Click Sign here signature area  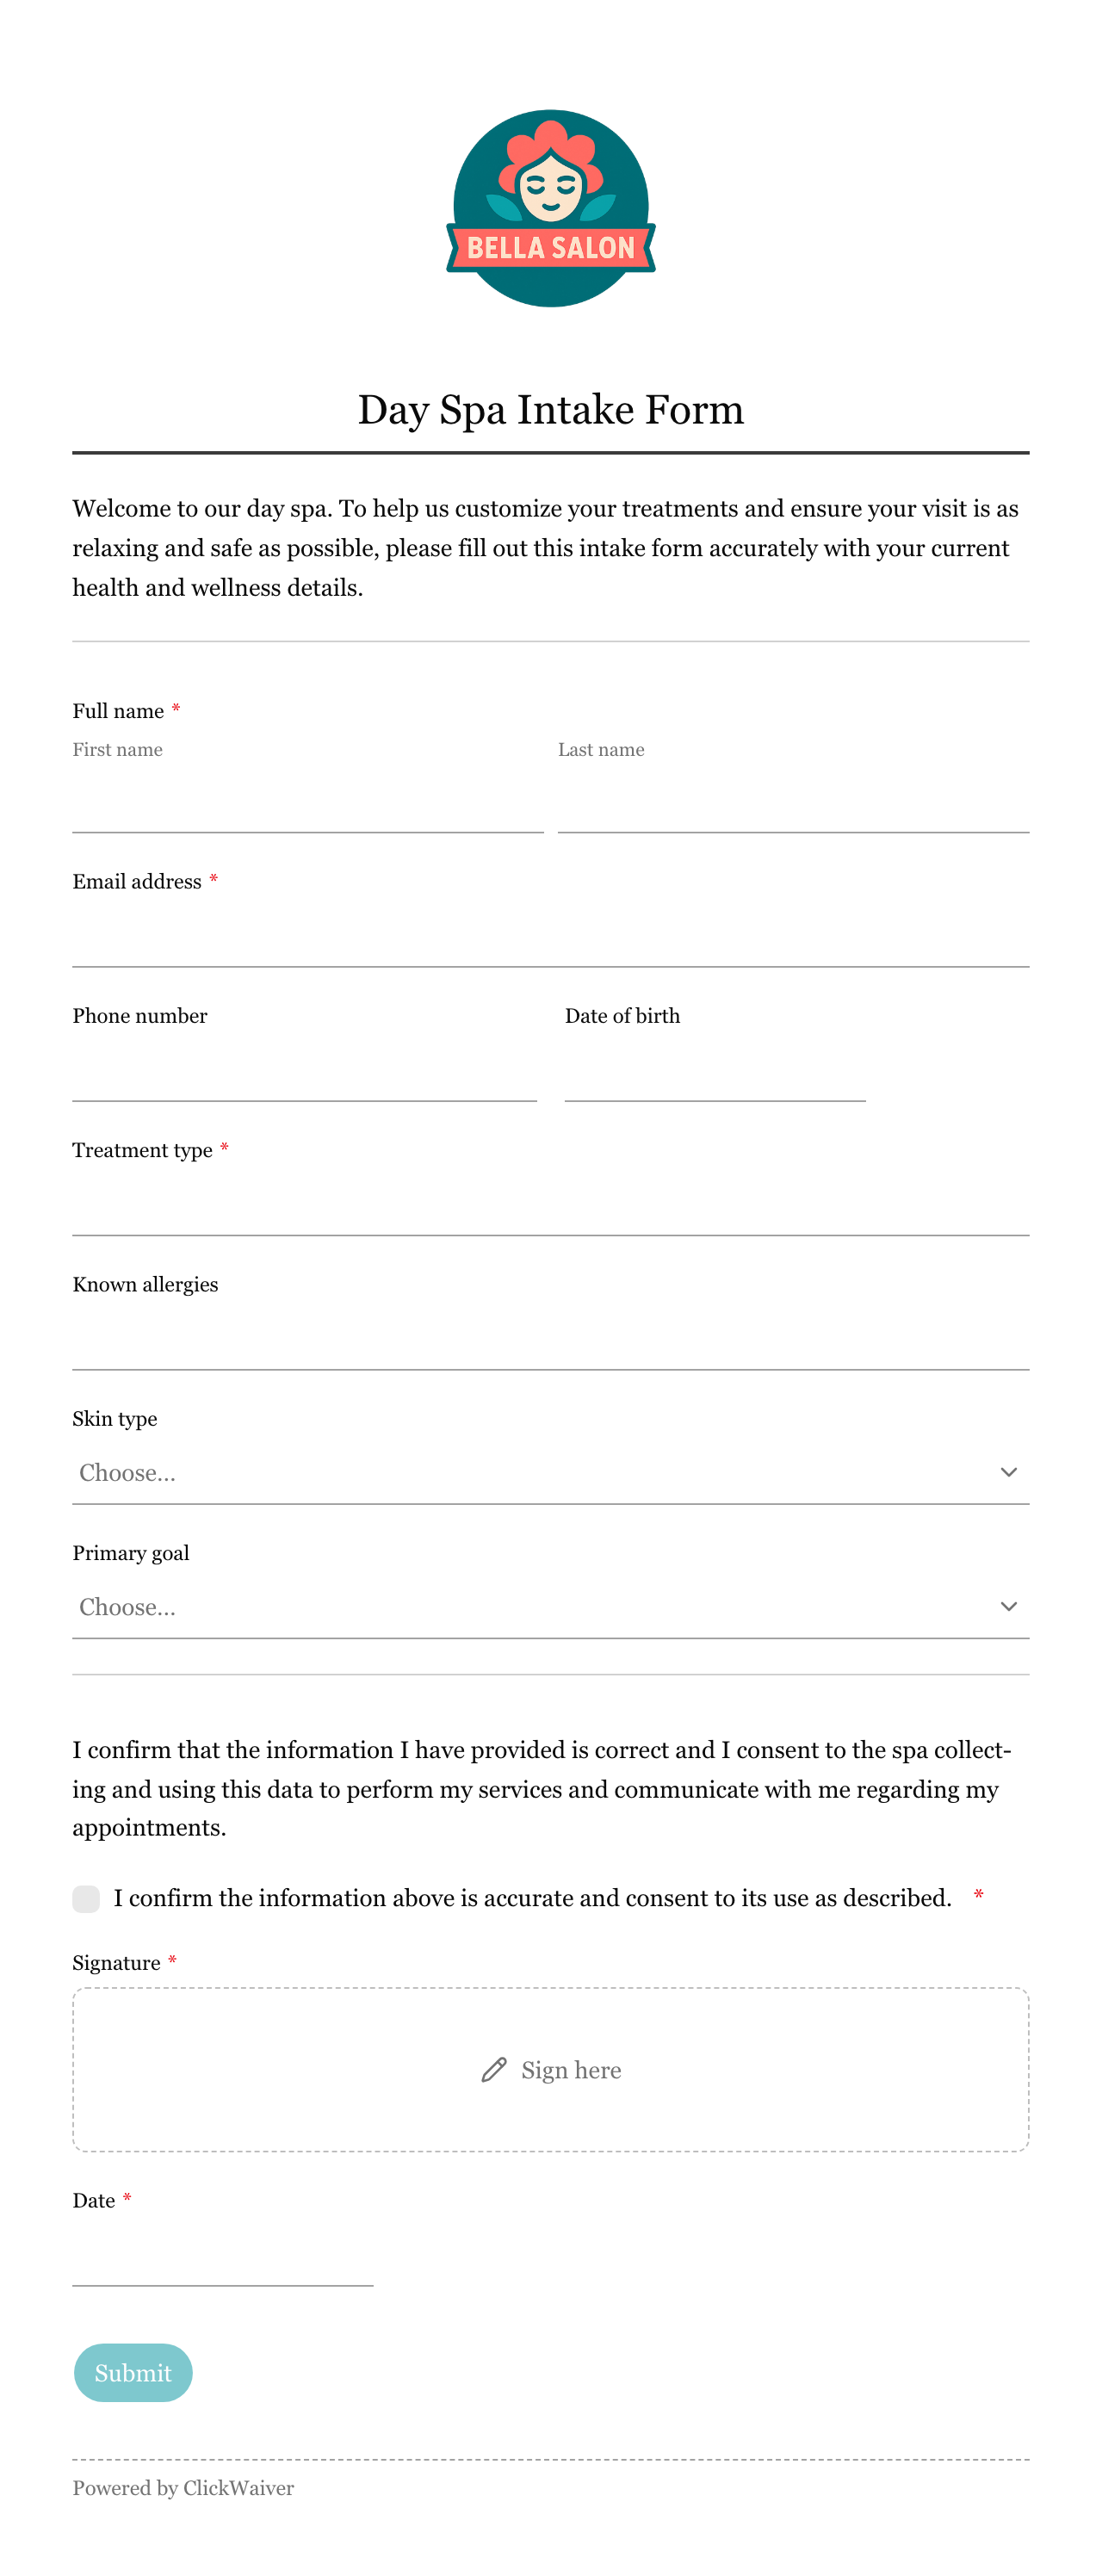coord(551,2069)
